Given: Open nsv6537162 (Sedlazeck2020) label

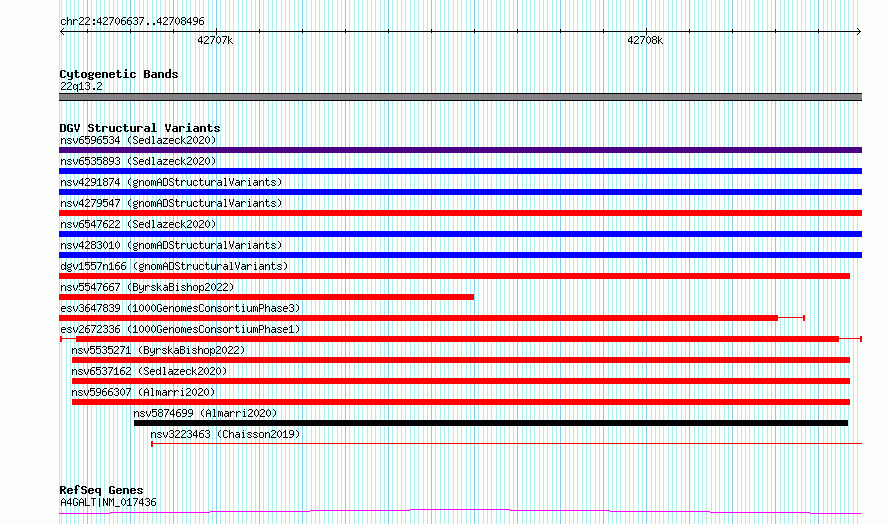Looking at the screenshot, I should pyautogui.click(x=149, y=371).
